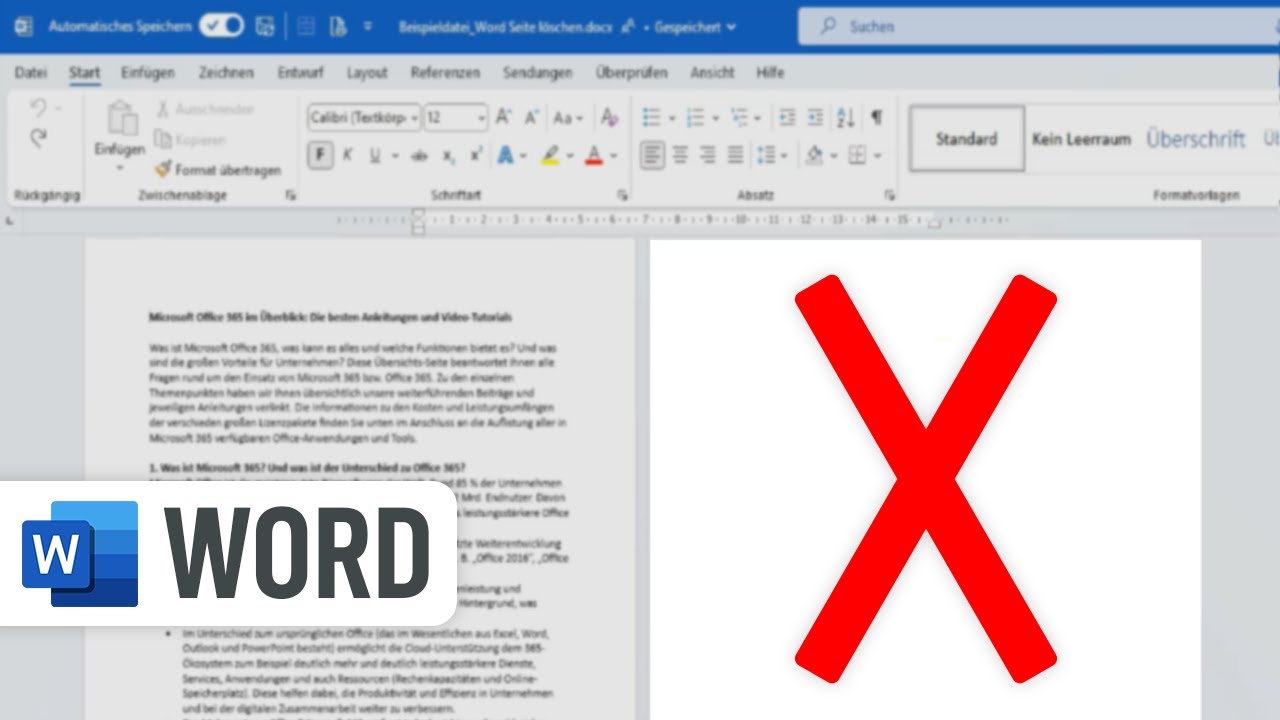Screen dimensions: 1280x720
Task: Apply the yellow text highlight color
Action: pyautogui.click(x=550, y=155)
